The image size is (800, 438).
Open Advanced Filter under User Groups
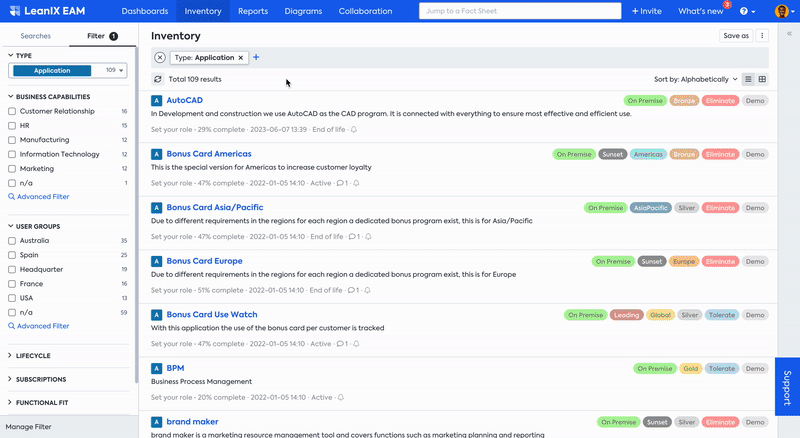[39, 326]
